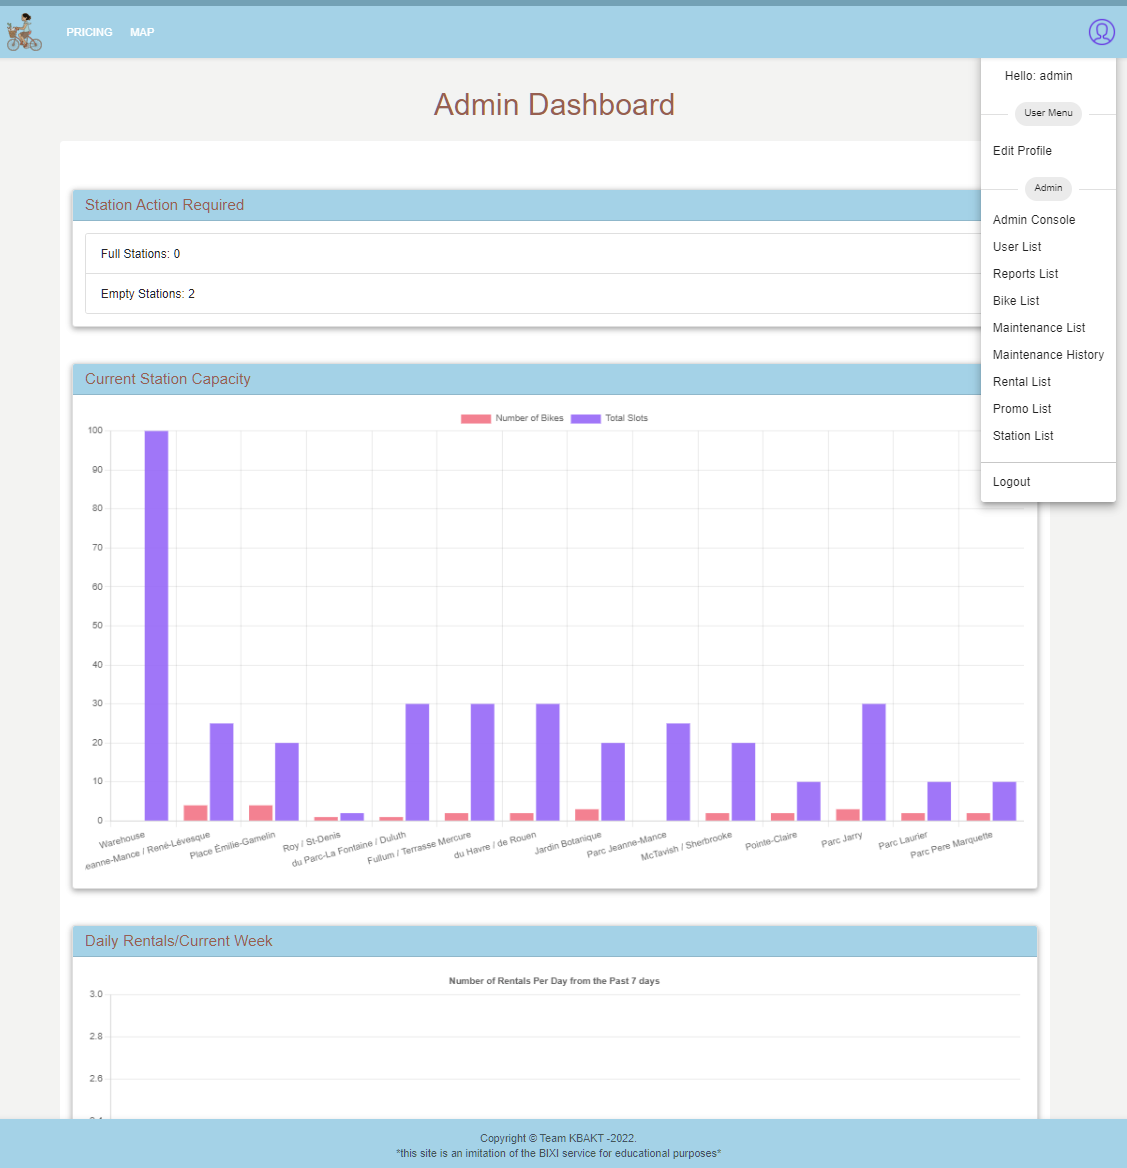Select Edit Profile from user menu
1127x1168 pixels.
(x=1022, y=151)
